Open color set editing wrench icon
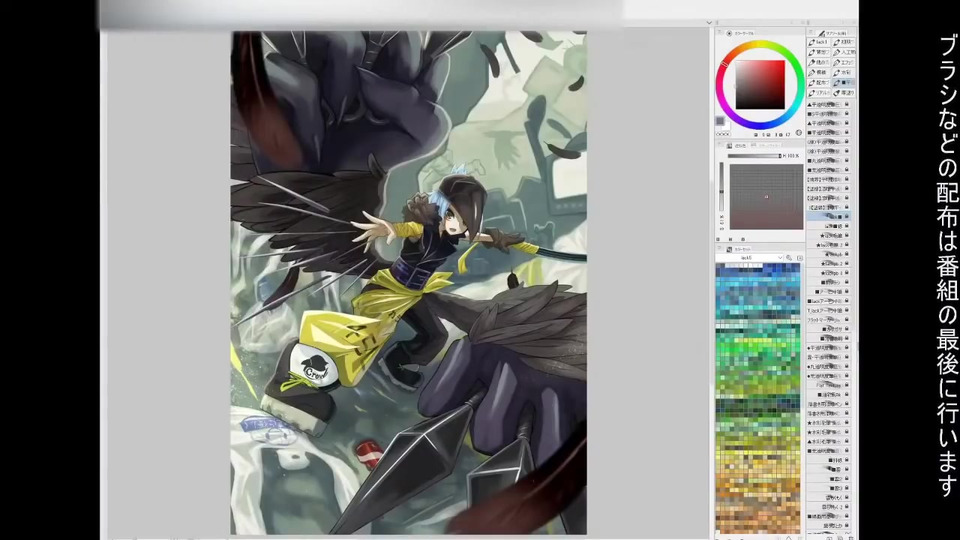The image size is (960, 540). tap(789, 258)
